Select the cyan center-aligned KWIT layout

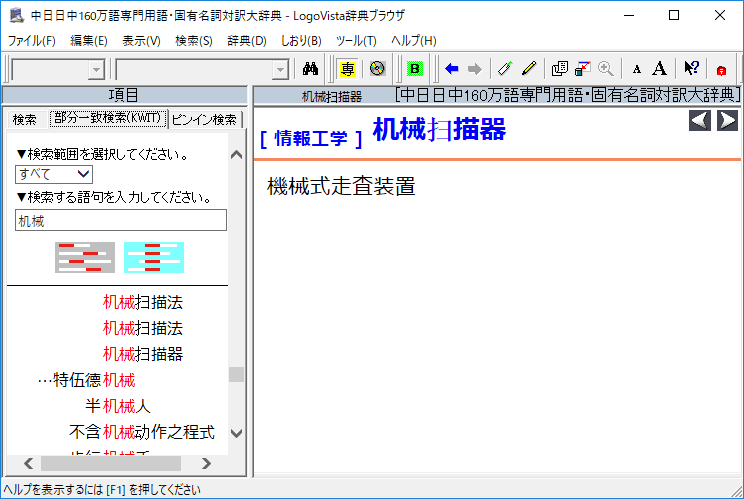pyautogui.click(x=154, y=258)
